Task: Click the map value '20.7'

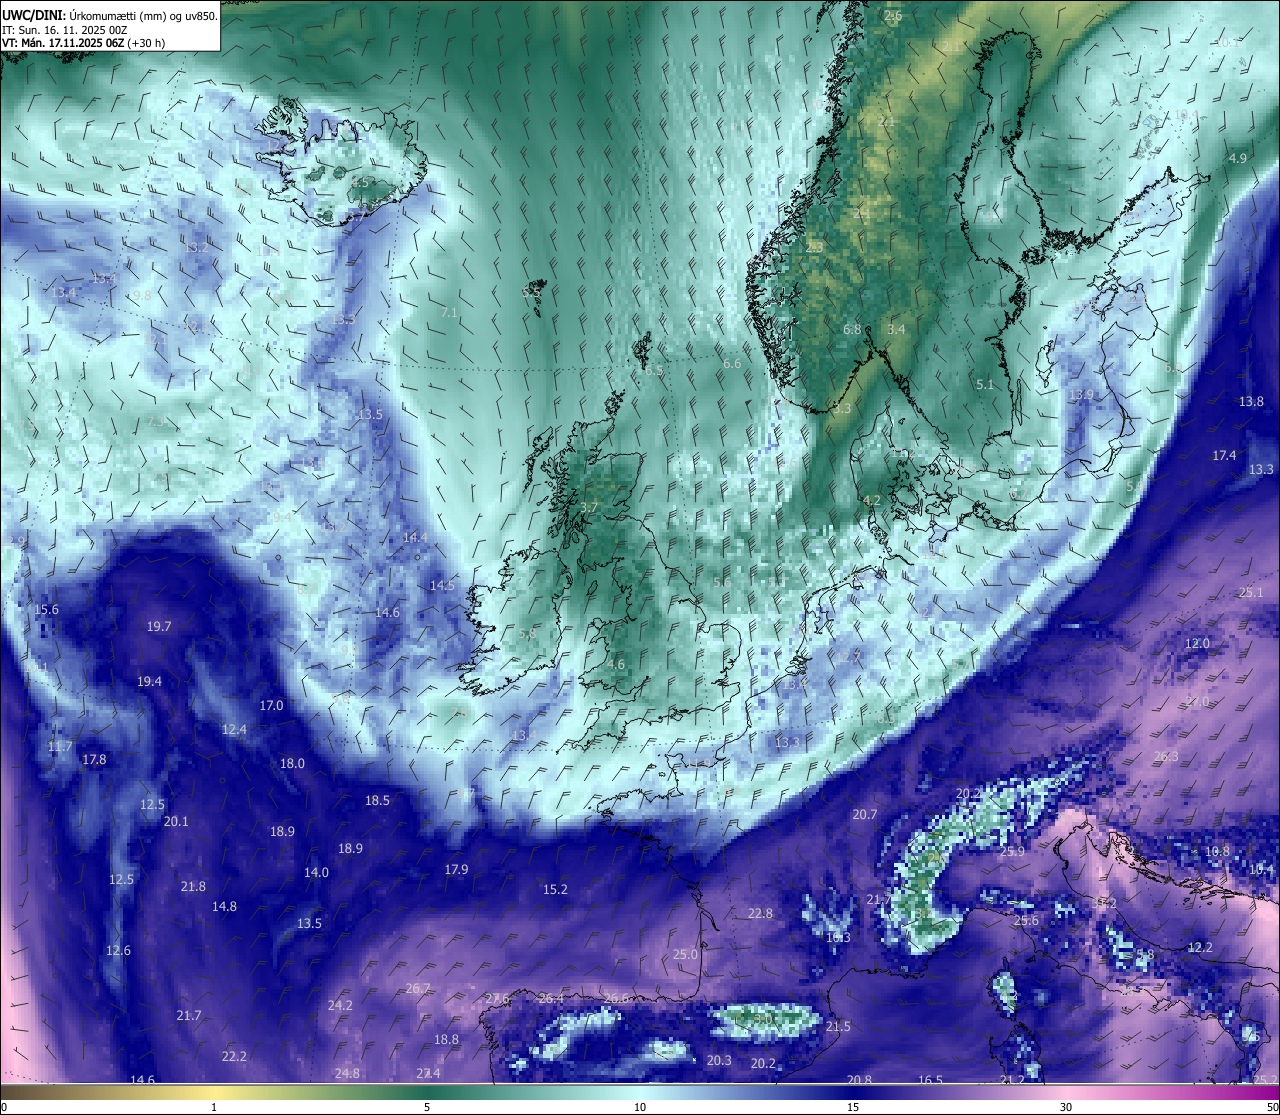Action: coord(864,815)
